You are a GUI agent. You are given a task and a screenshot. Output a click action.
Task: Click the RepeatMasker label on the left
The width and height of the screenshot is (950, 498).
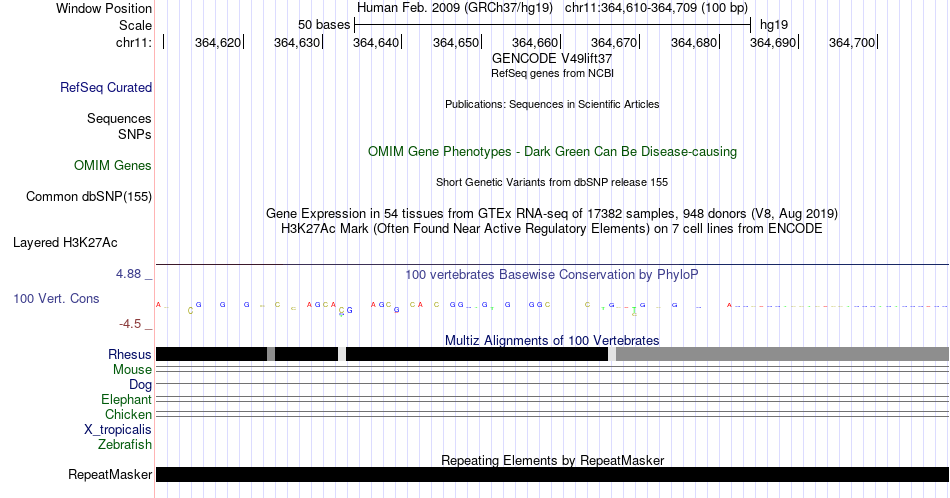click(x=110, y=474)
